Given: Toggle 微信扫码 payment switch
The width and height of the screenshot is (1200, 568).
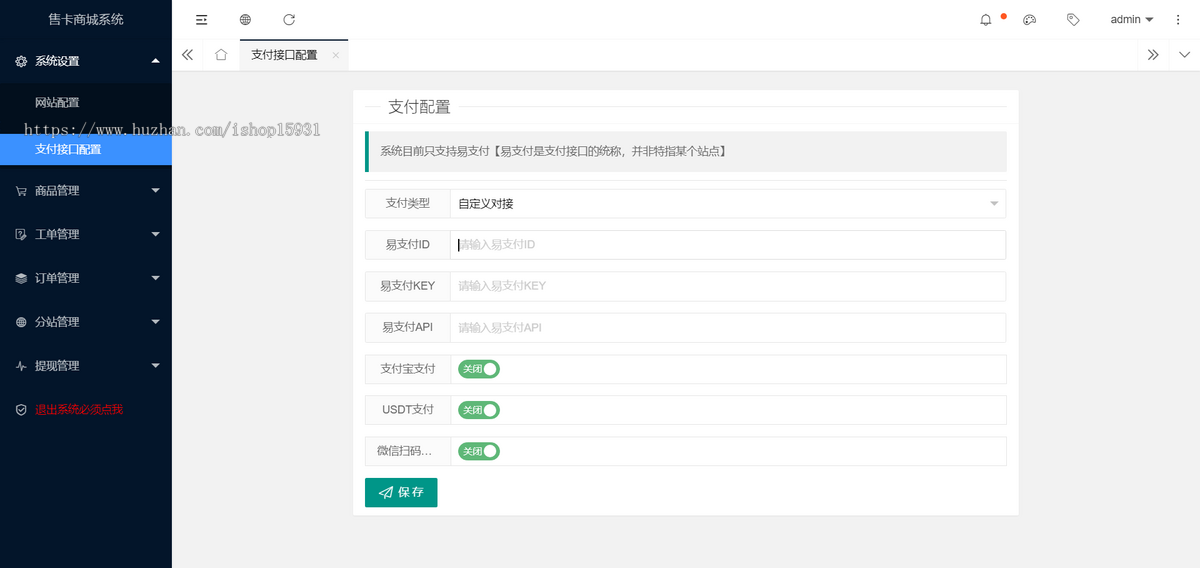Looking at the screenshot, I should [x=479, y=451].
